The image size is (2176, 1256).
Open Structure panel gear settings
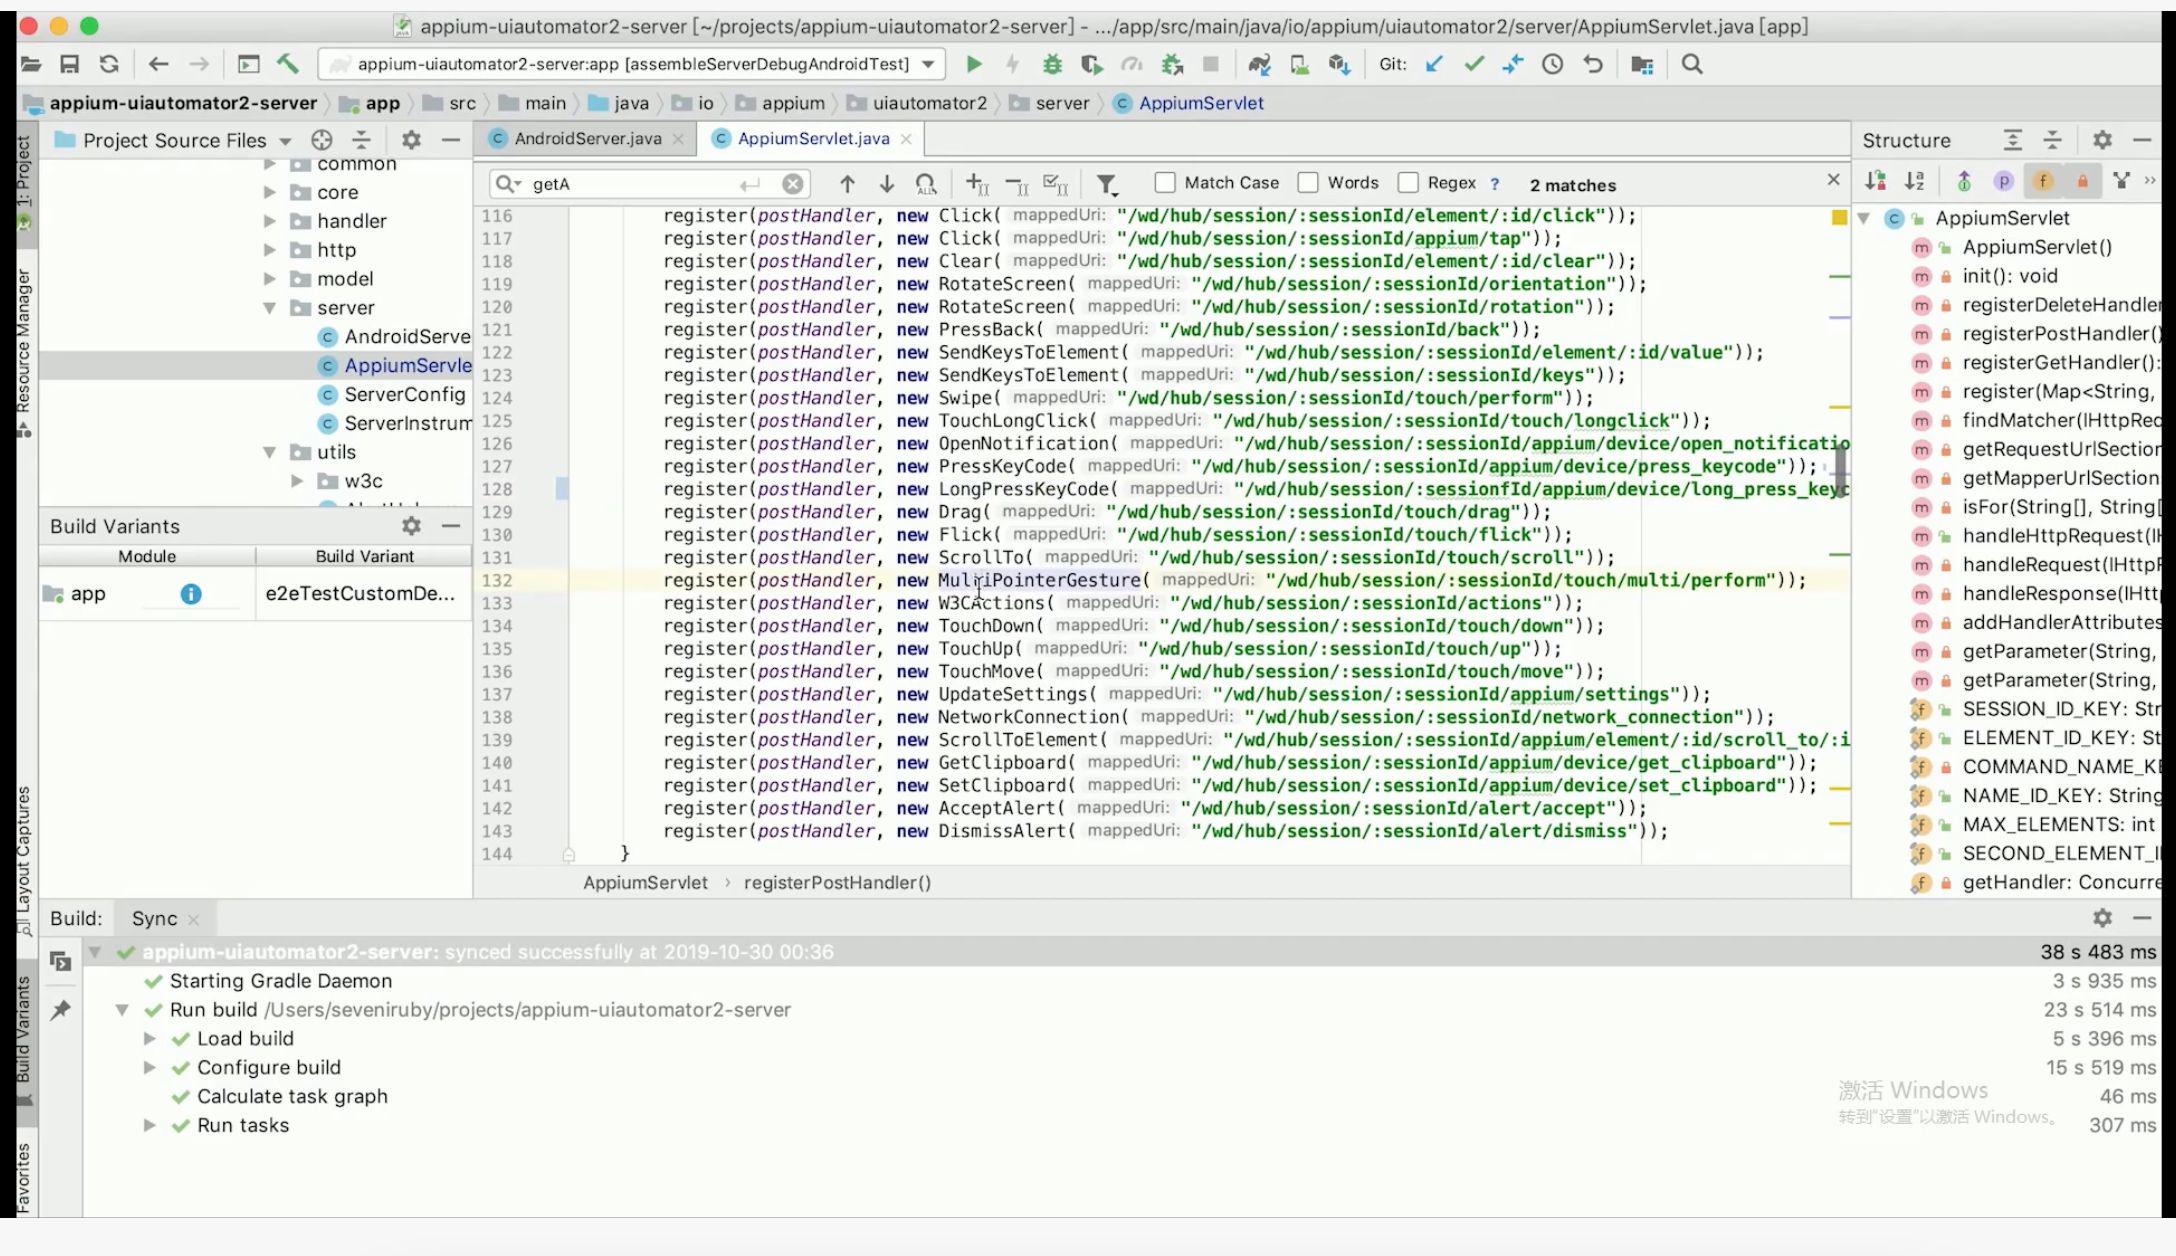coord(2102,140)
